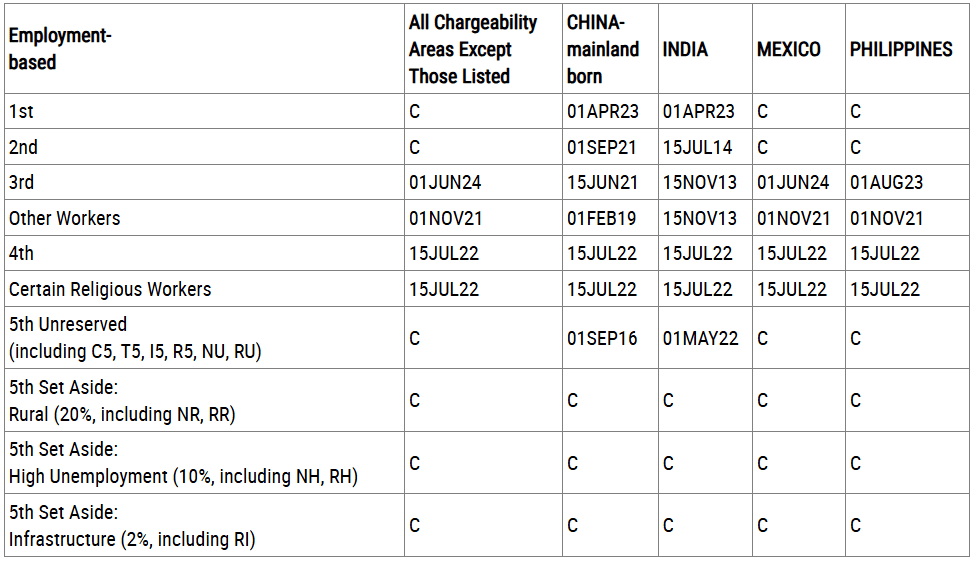Select the INDIA column header
Viewport: 975px width, 562px height.
[685, 49]
